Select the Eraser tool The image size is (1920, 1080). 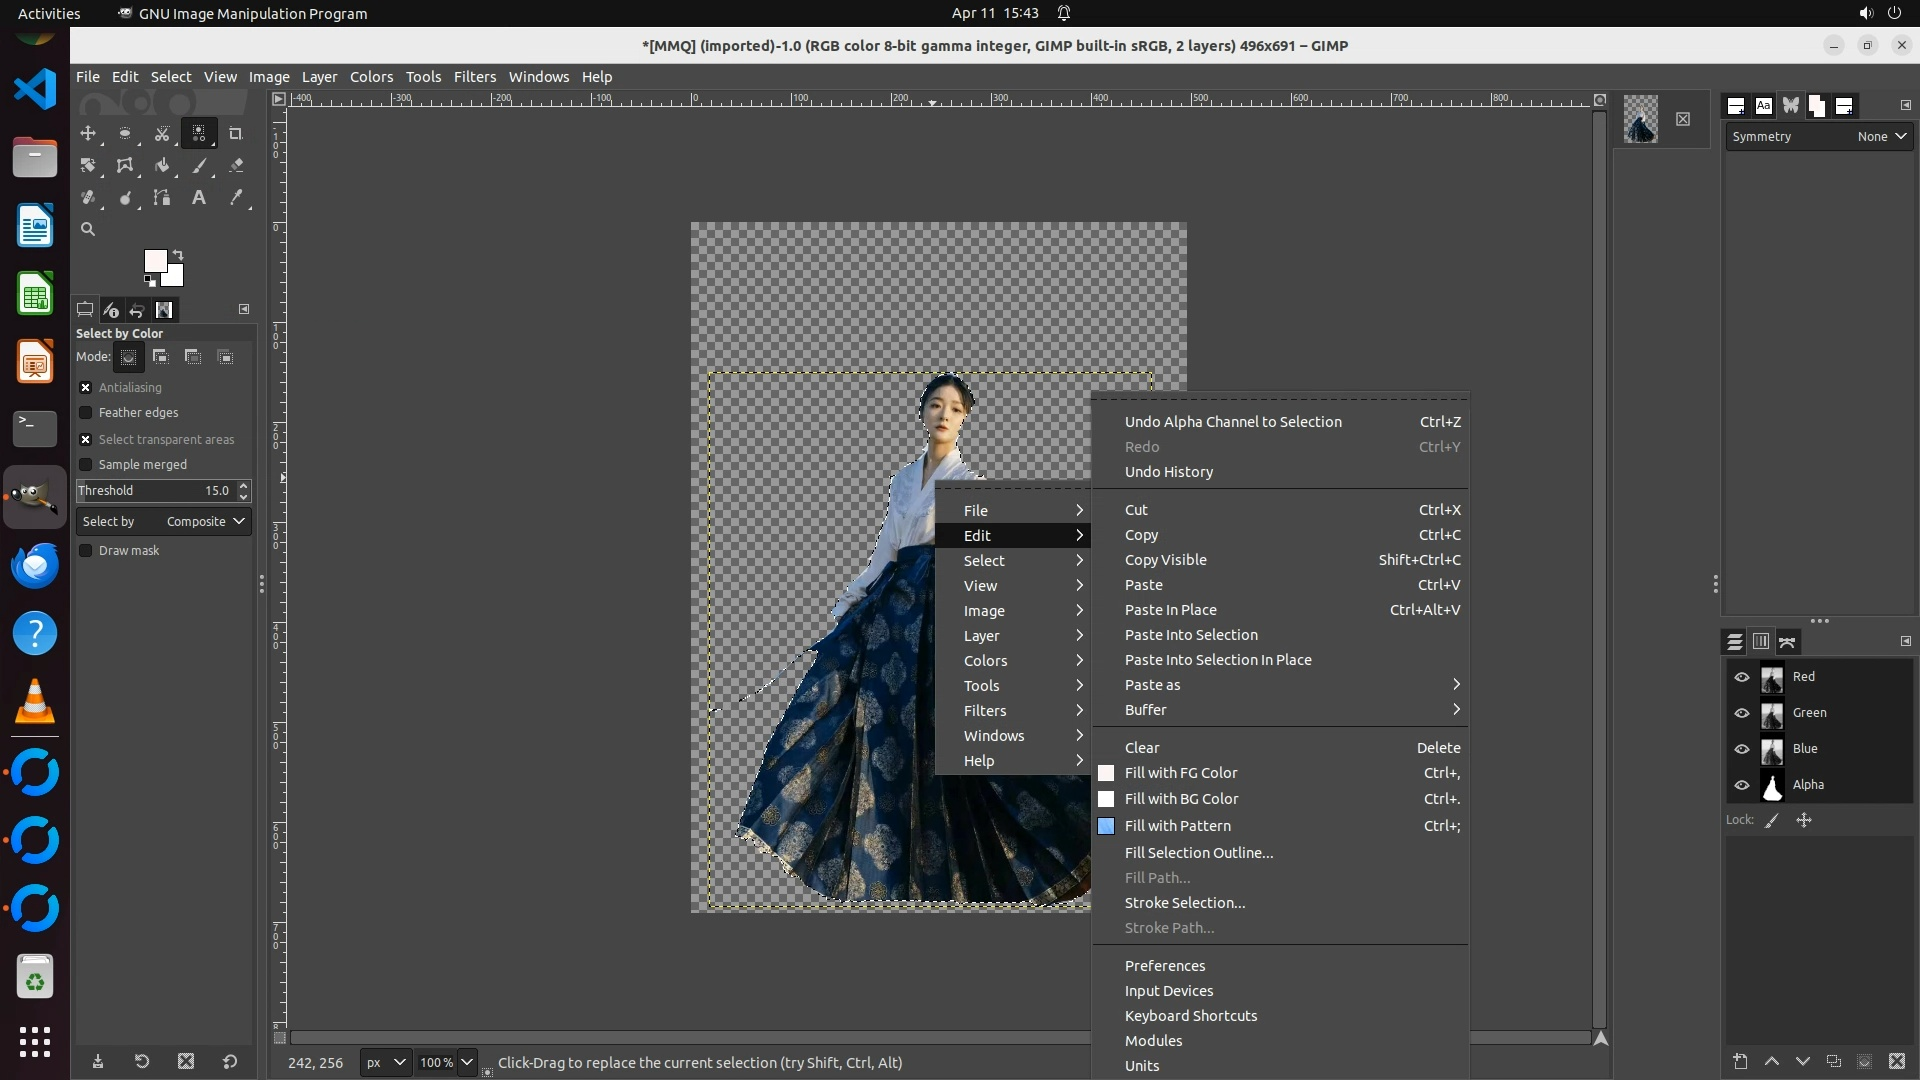coord(236,166)
